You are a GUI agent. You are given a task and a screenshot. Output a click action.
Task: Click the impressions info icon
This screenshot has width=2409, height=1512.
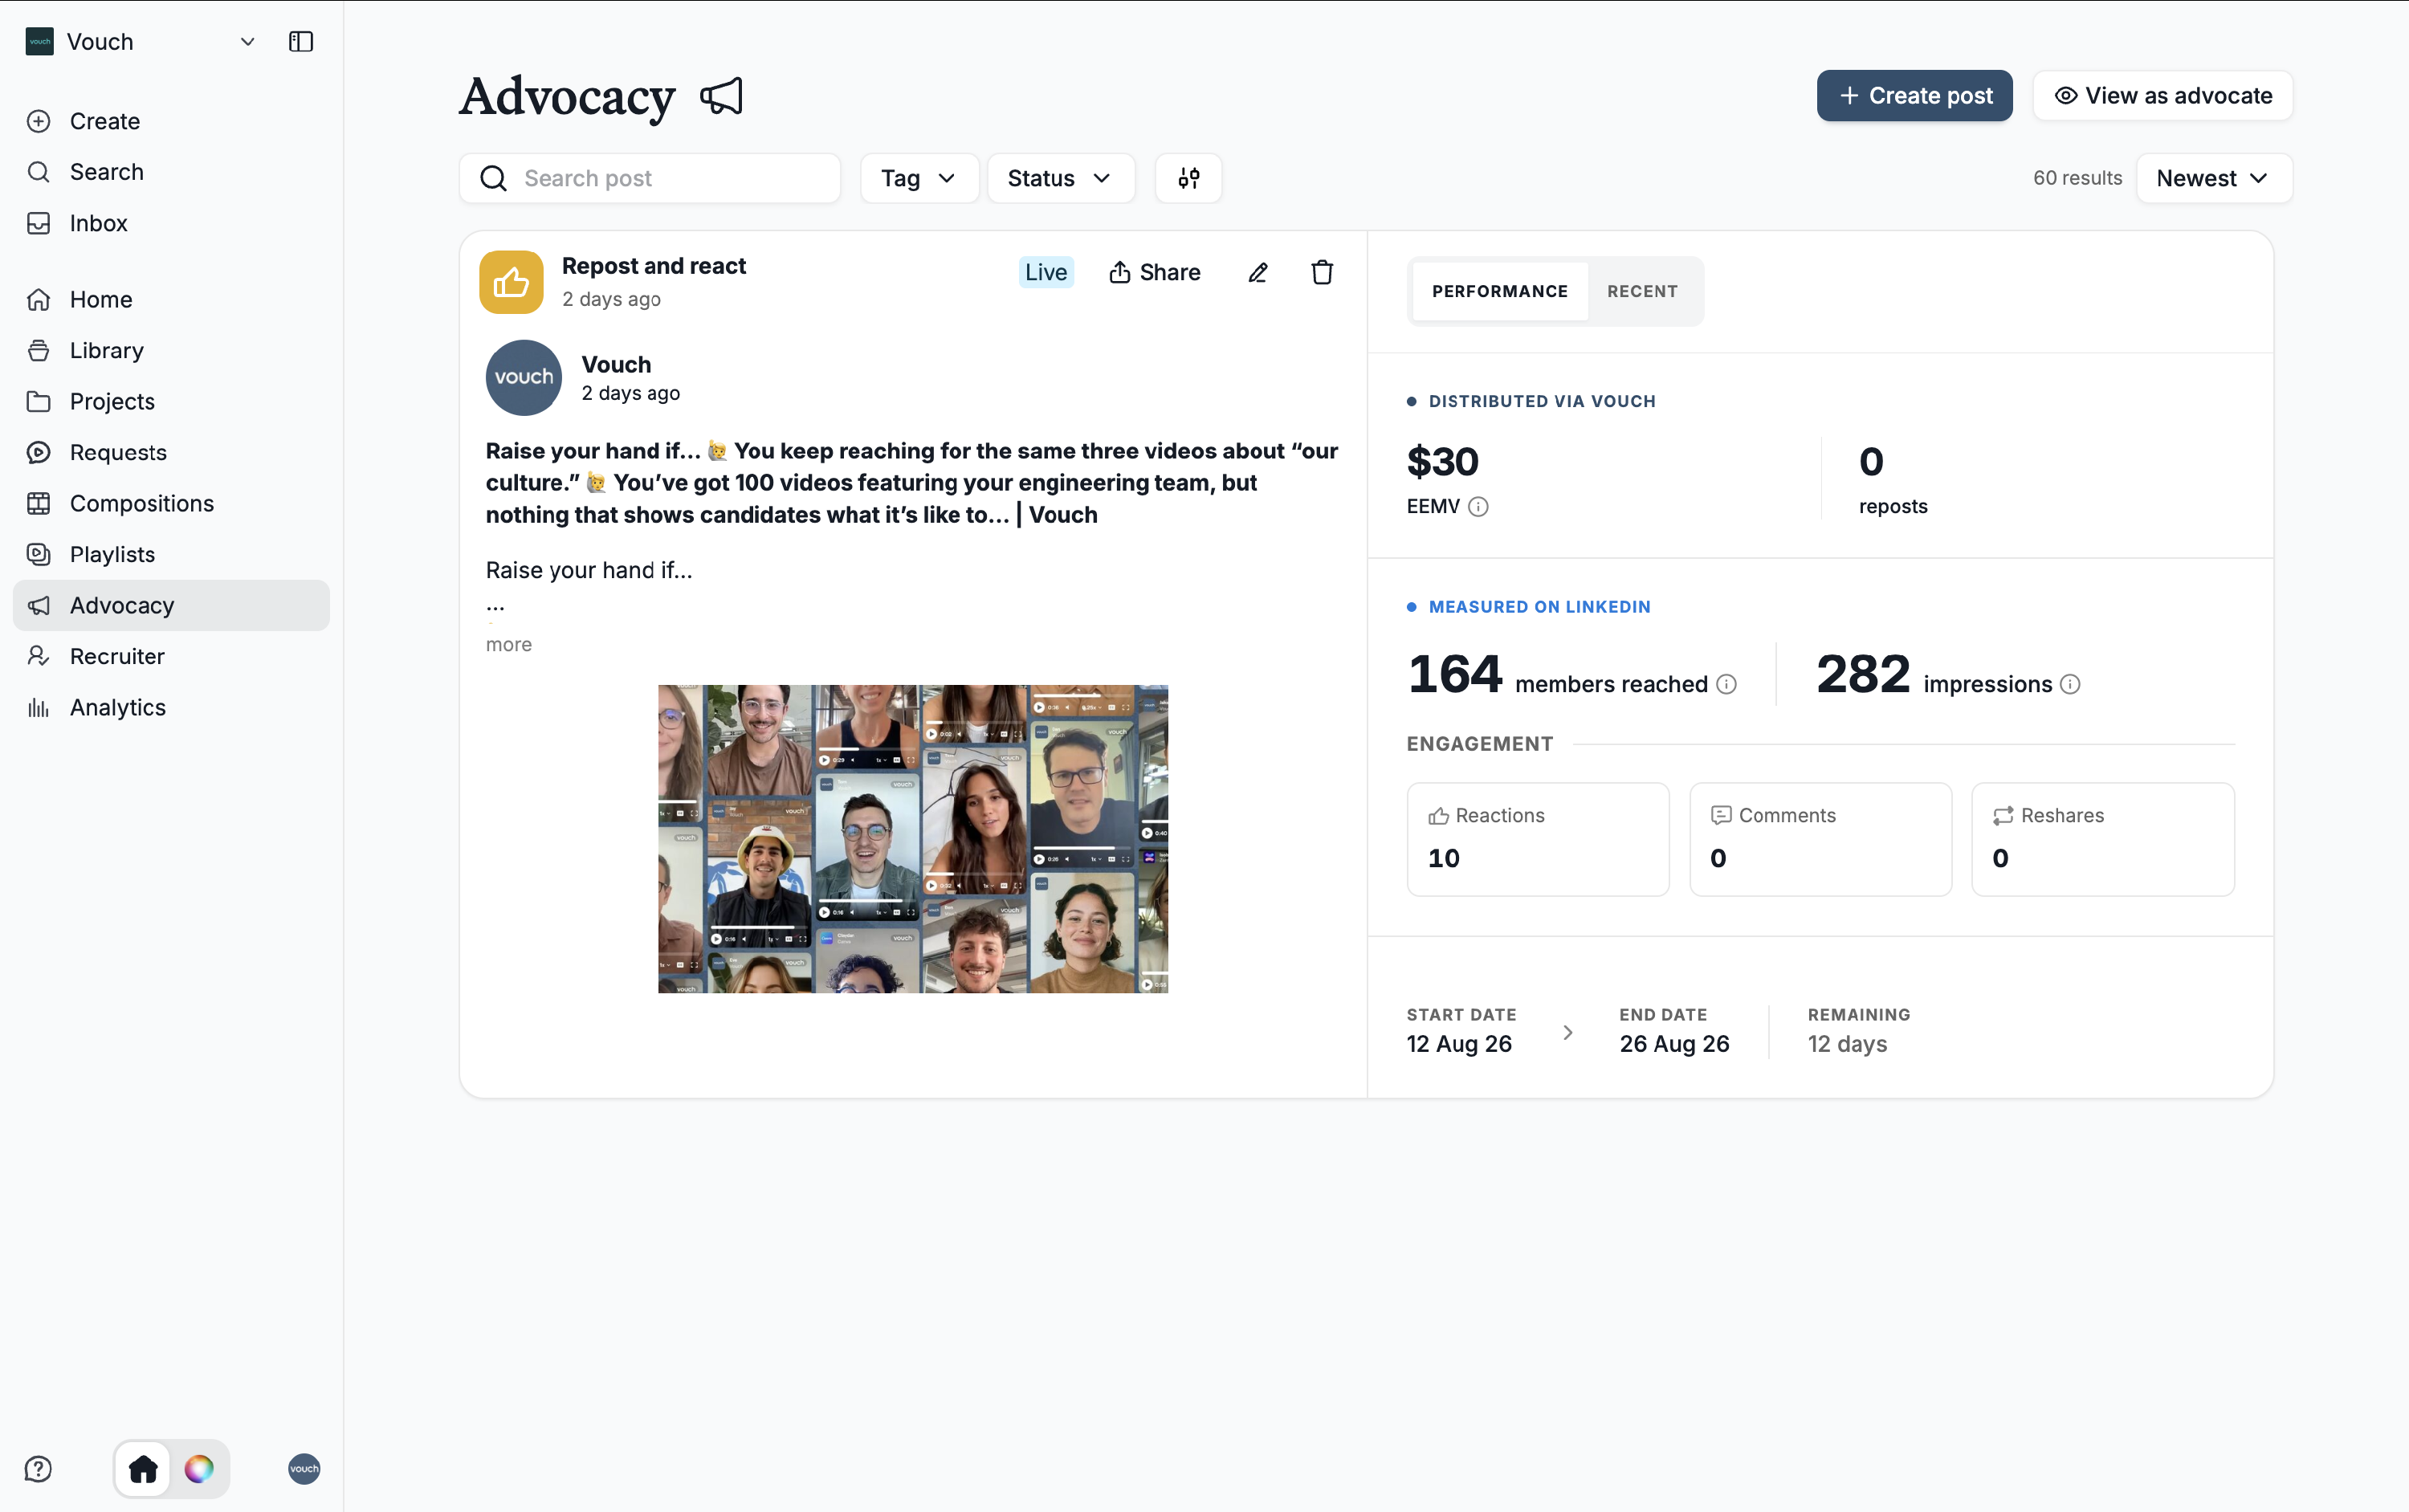click(x=2070, y=684)
